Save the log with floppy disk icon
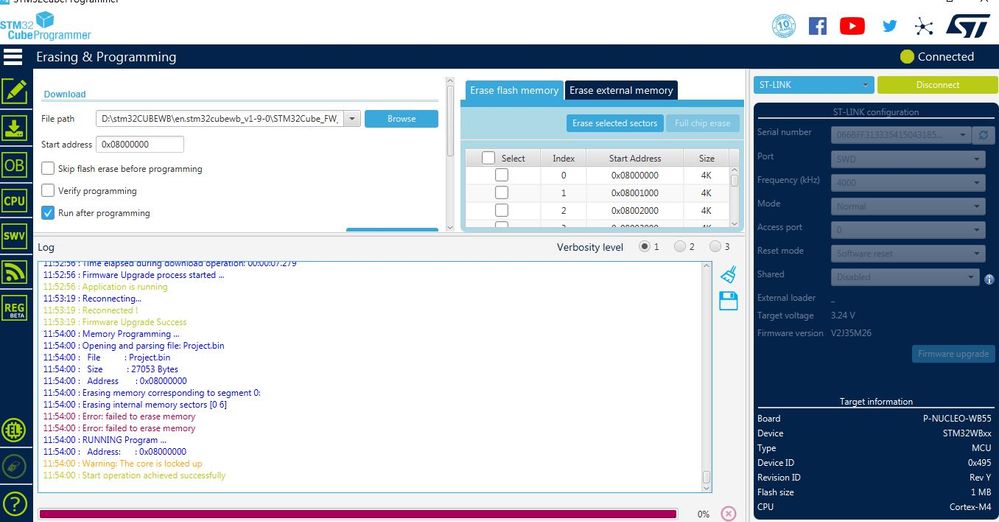 (728, 301)
